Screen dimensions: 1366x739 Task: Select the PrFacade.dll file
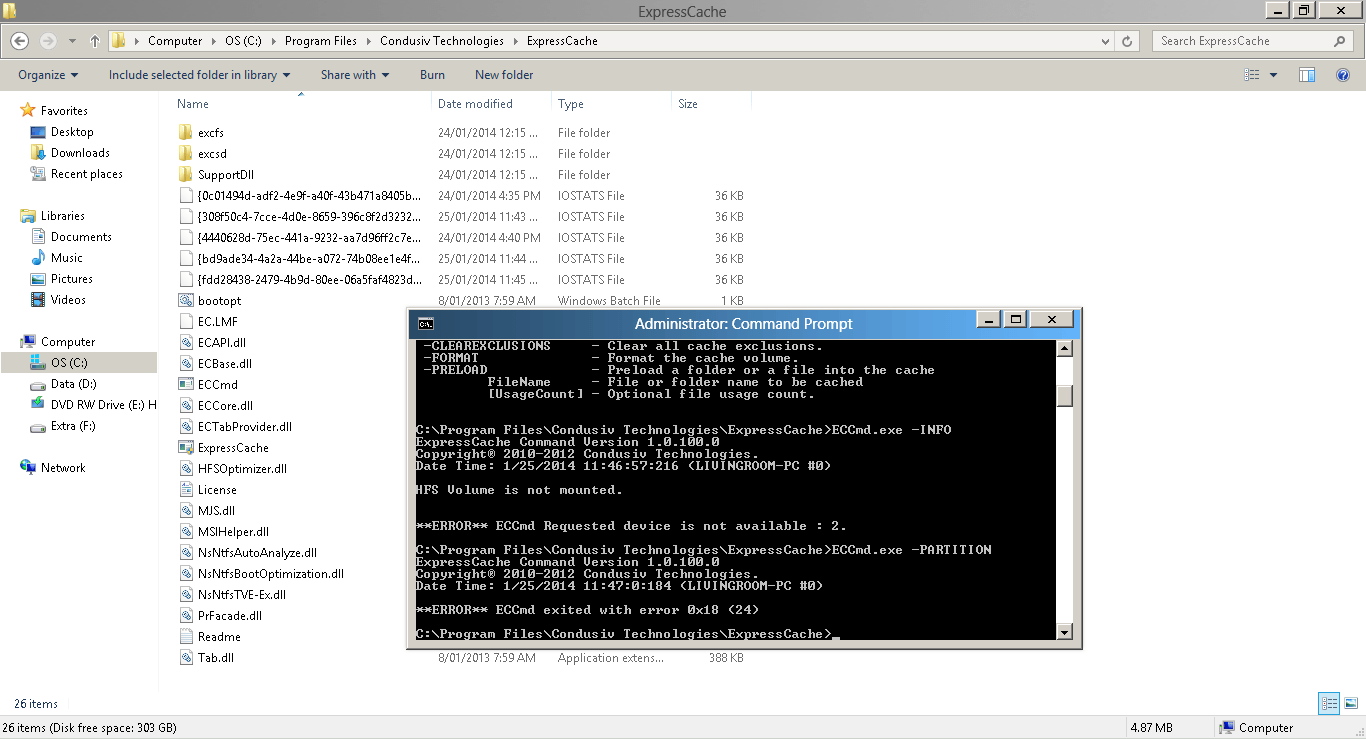click(x=230, y=616)
